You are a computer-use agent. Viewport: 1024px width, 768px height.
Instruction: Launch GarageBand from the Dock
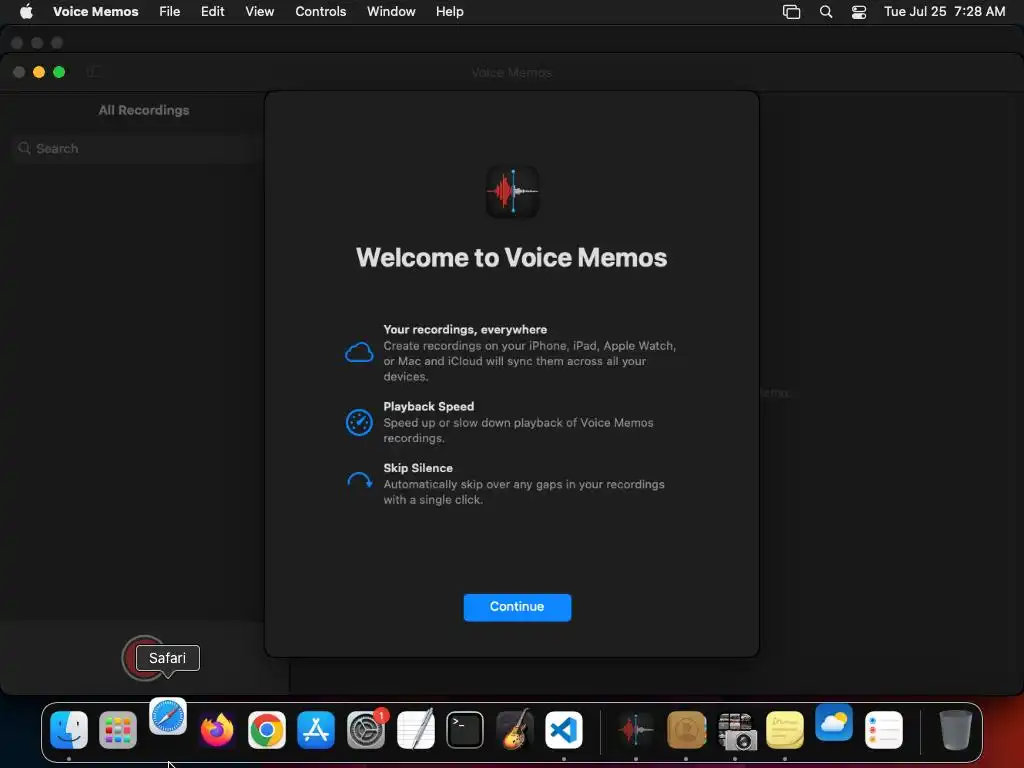514,729
